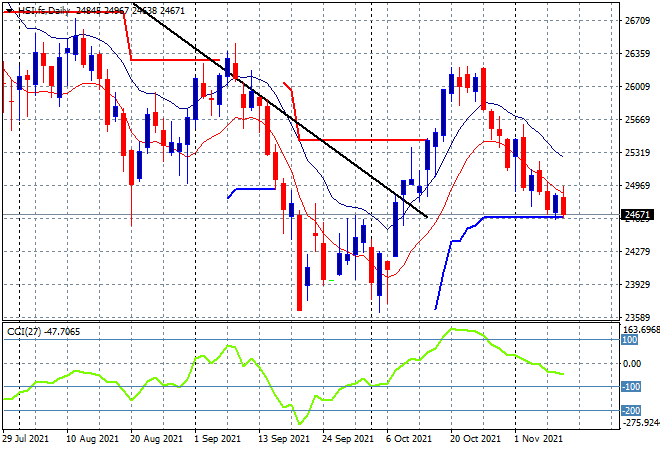Click the 20 Oct 2021 date label

click(x=476, y=439)
